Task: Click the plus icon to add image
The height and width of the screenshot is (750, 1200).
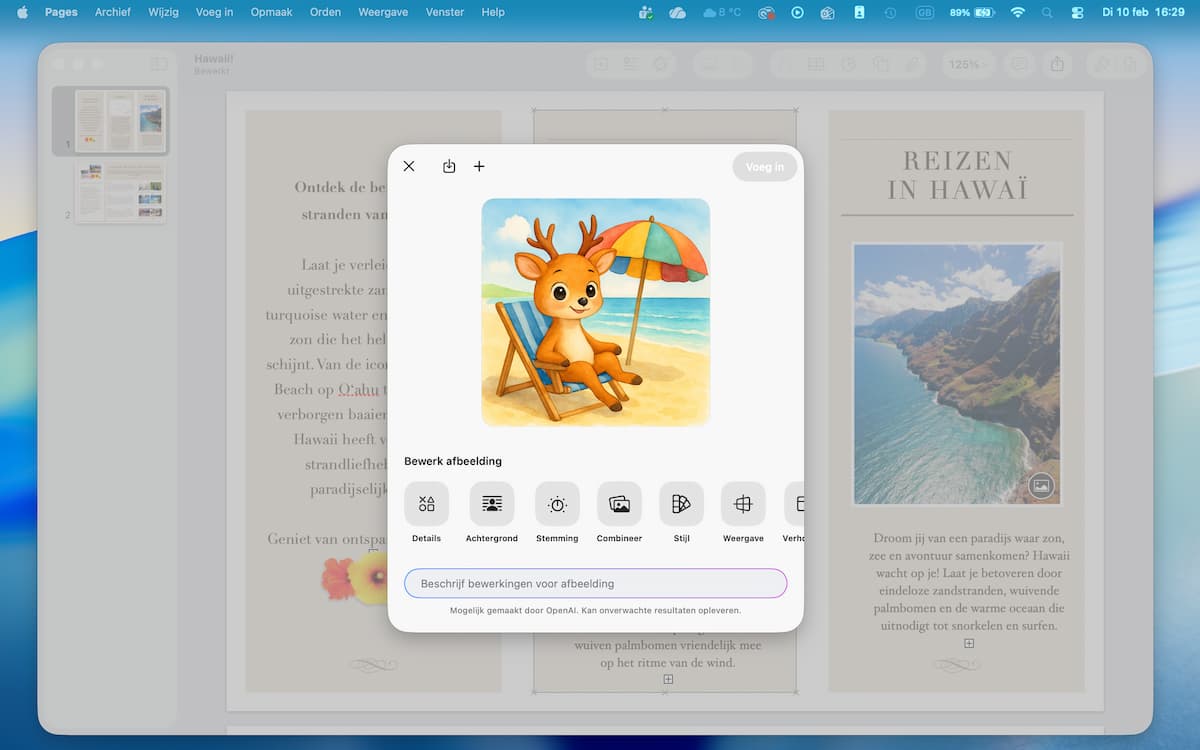Action: (479, 166)
